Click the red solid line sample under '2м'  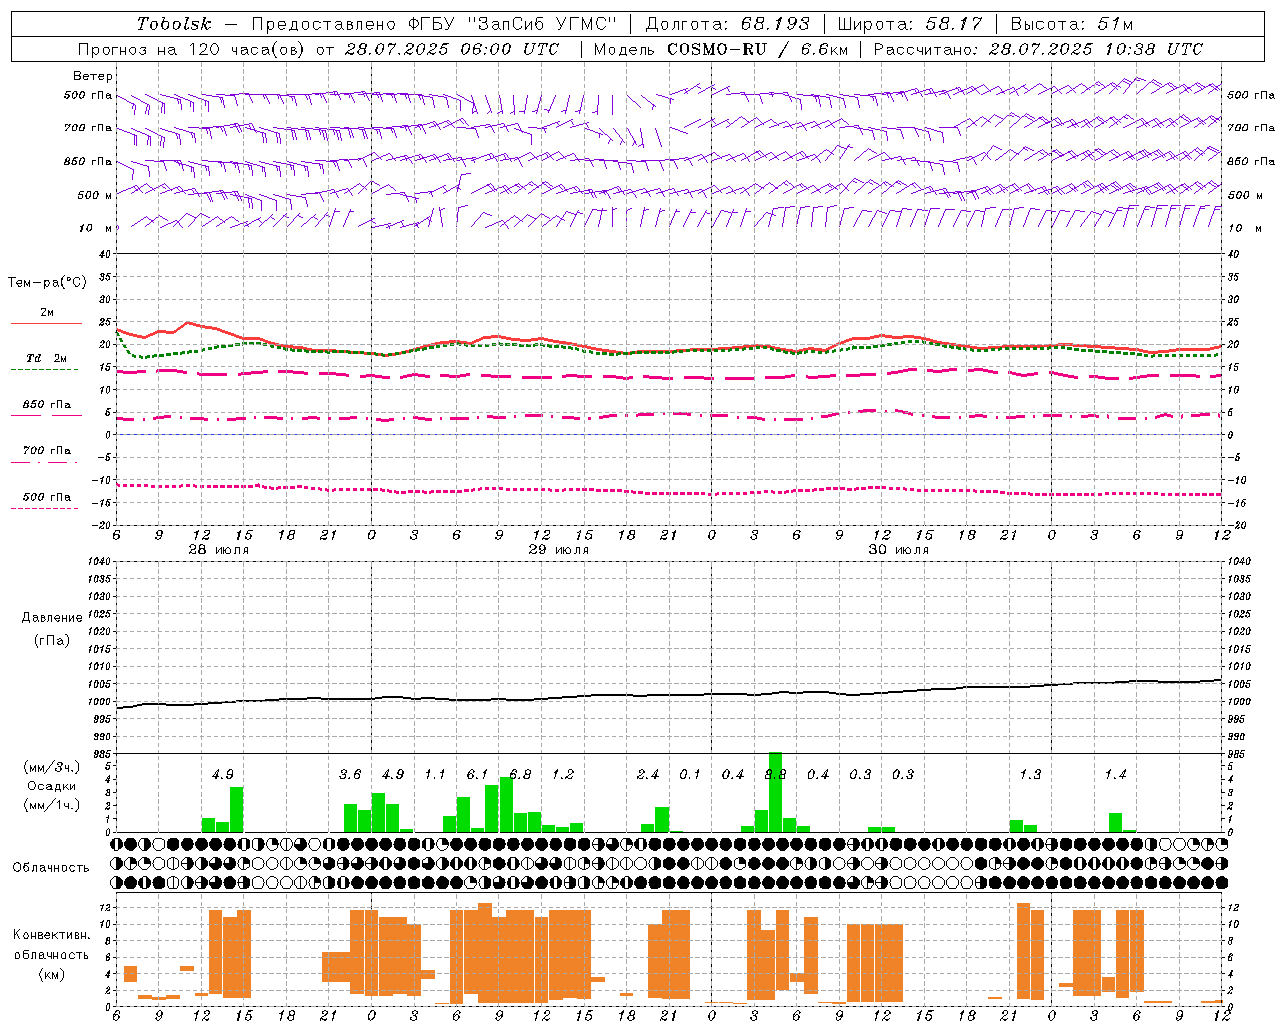click(x=46, y=323)
